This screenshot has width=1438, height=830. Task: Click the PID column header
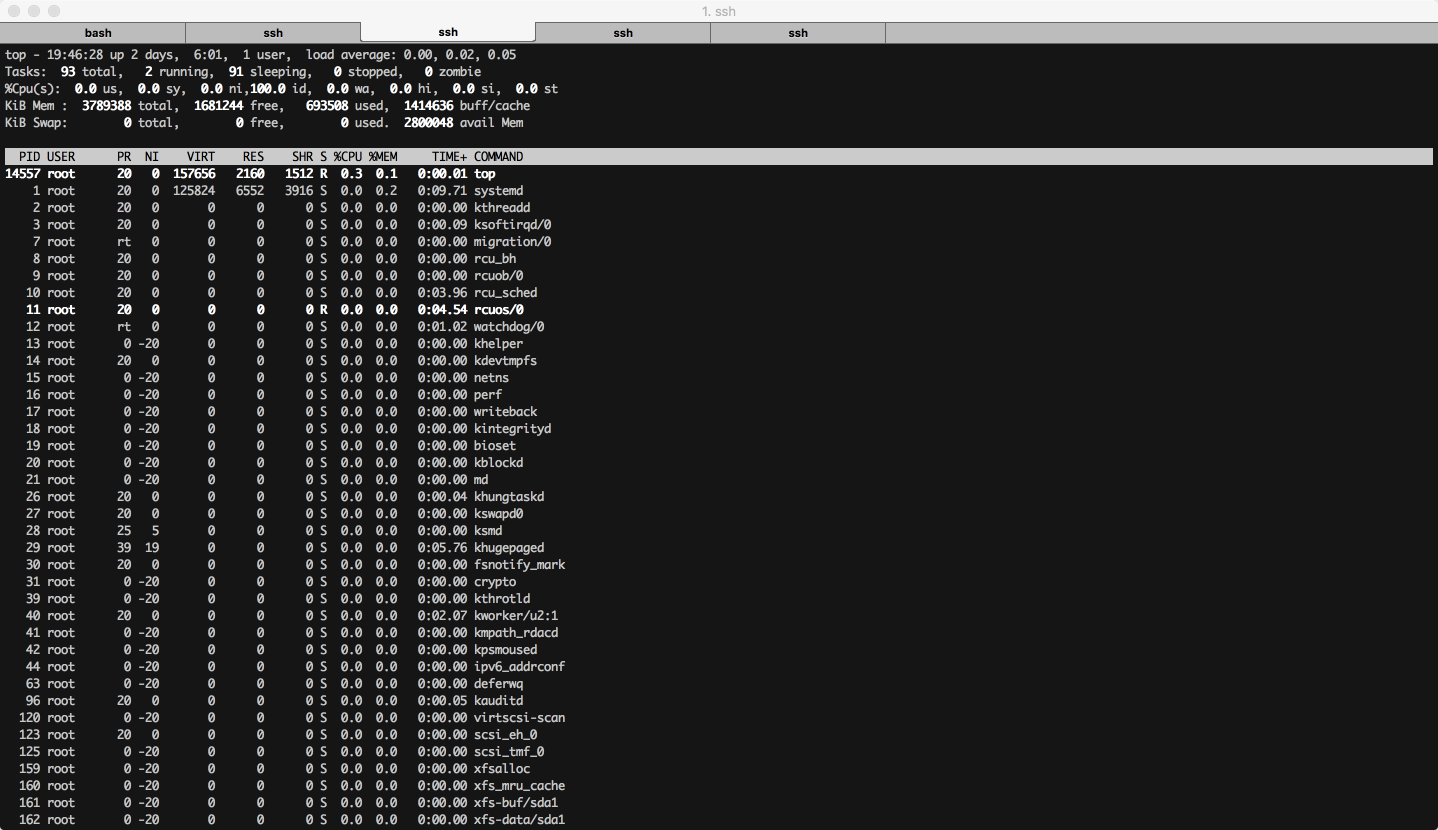[29, 157]
